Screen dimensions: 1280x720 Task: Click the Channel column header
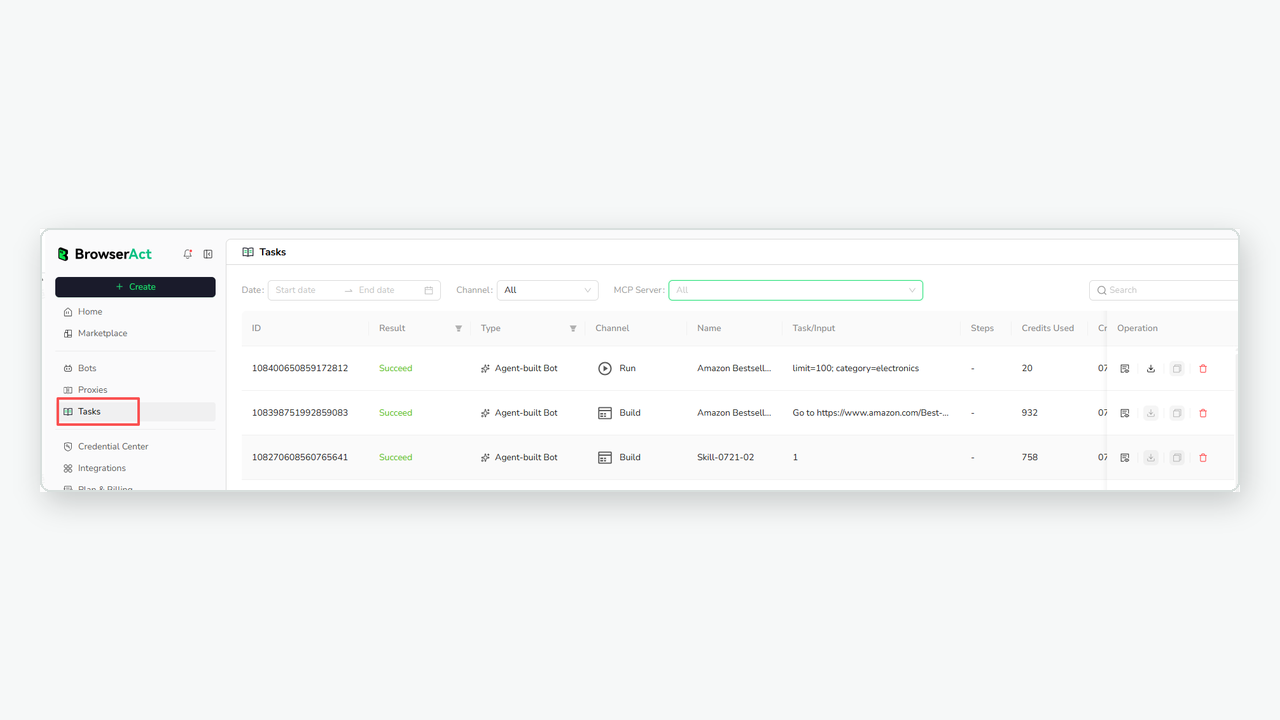[612, 328]
